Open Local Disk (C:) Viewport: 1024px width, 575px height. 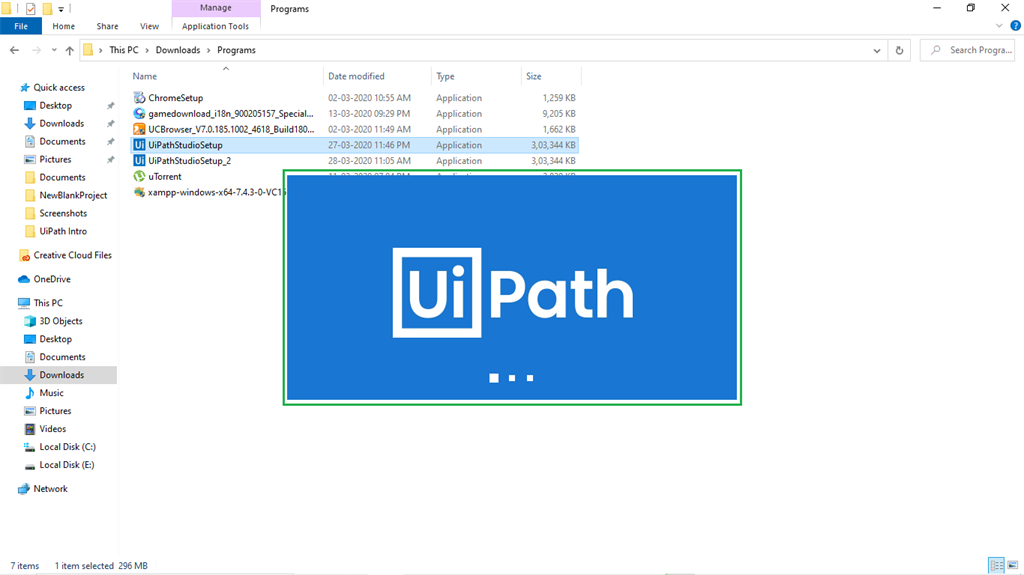click(67, 447)
